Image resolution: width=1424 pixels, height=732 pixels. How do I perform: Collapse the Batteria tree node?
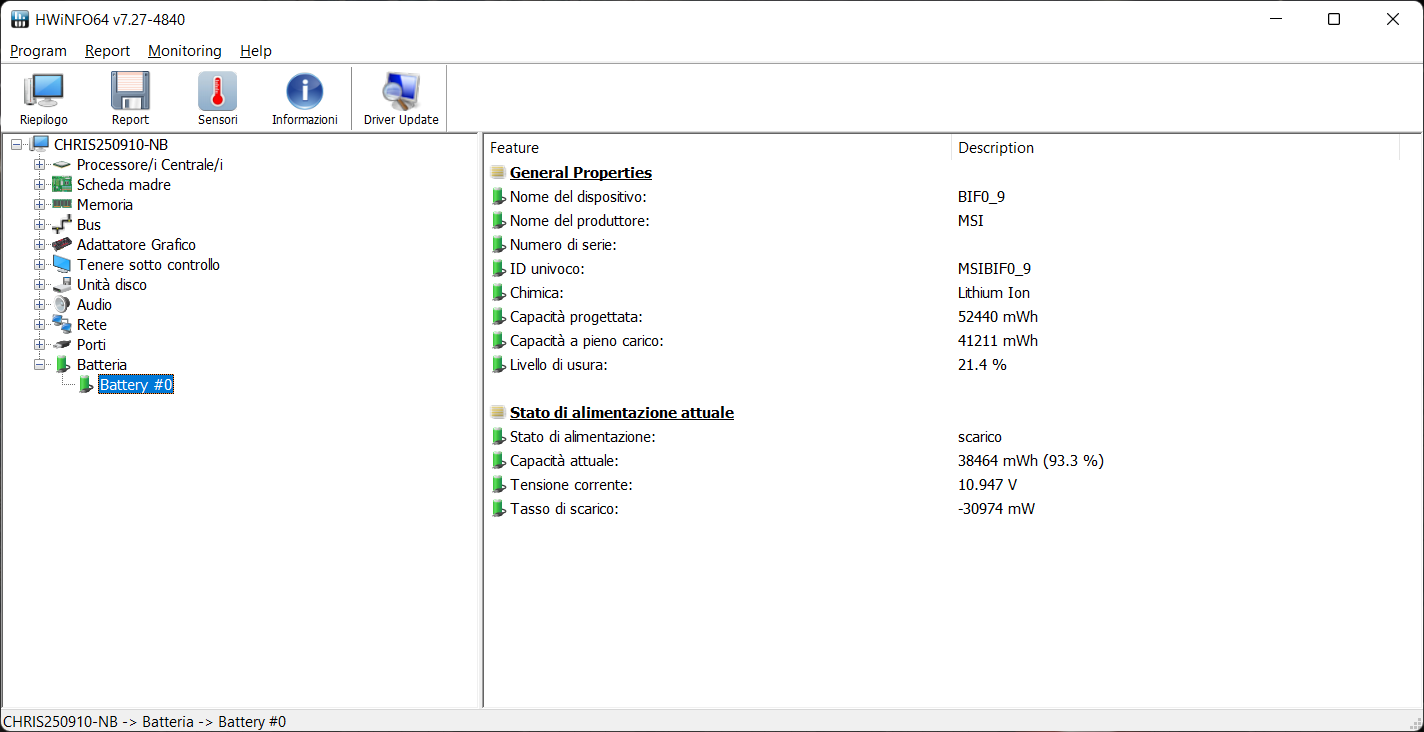pyautogui.click(x=39, y=365)
